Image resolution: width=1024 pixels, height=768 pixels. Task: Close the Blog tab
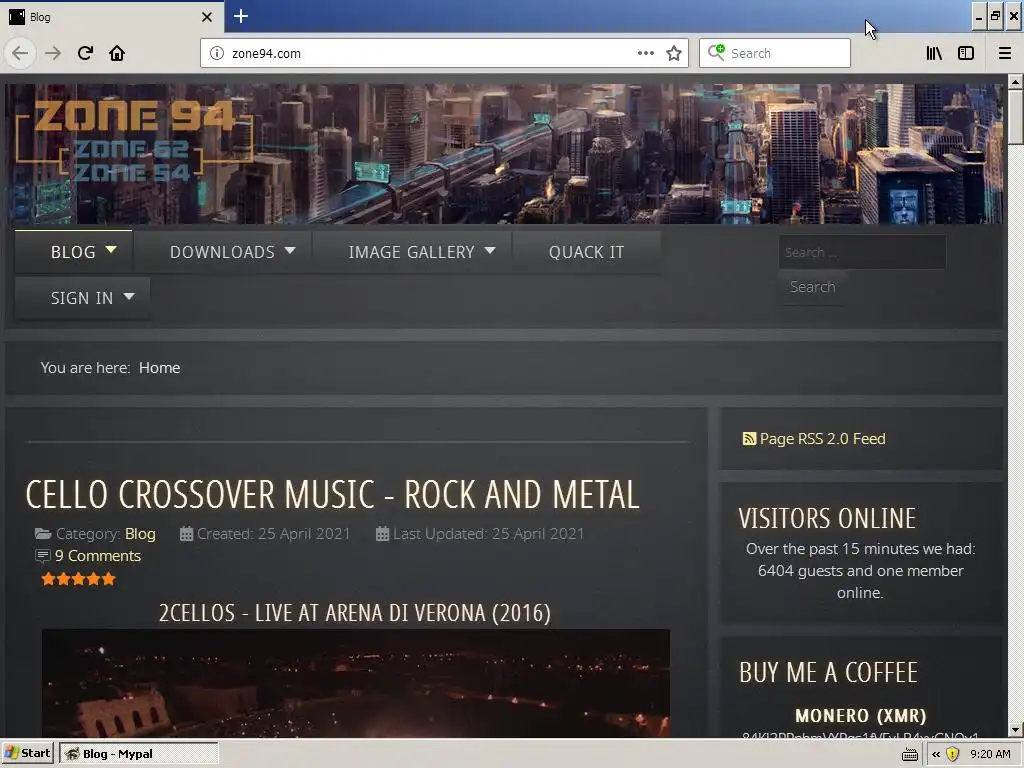206,17
